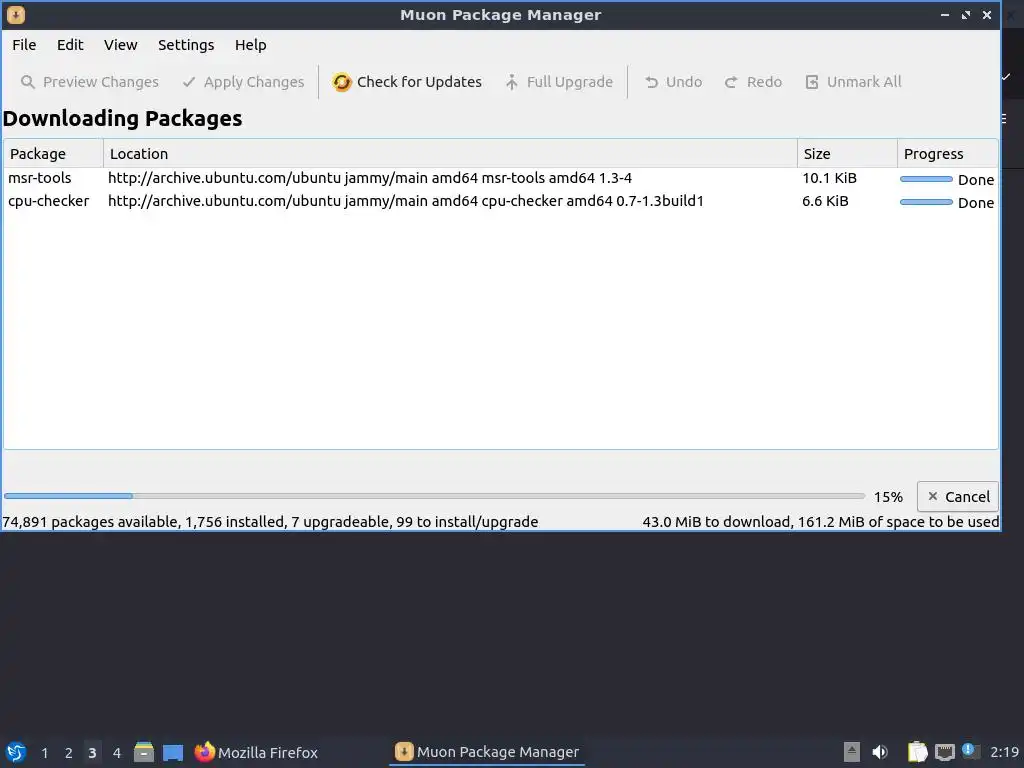The width and height of the screenshot is (1024, 768).
Task: Open the View menu
Action: tap(120, 45)
